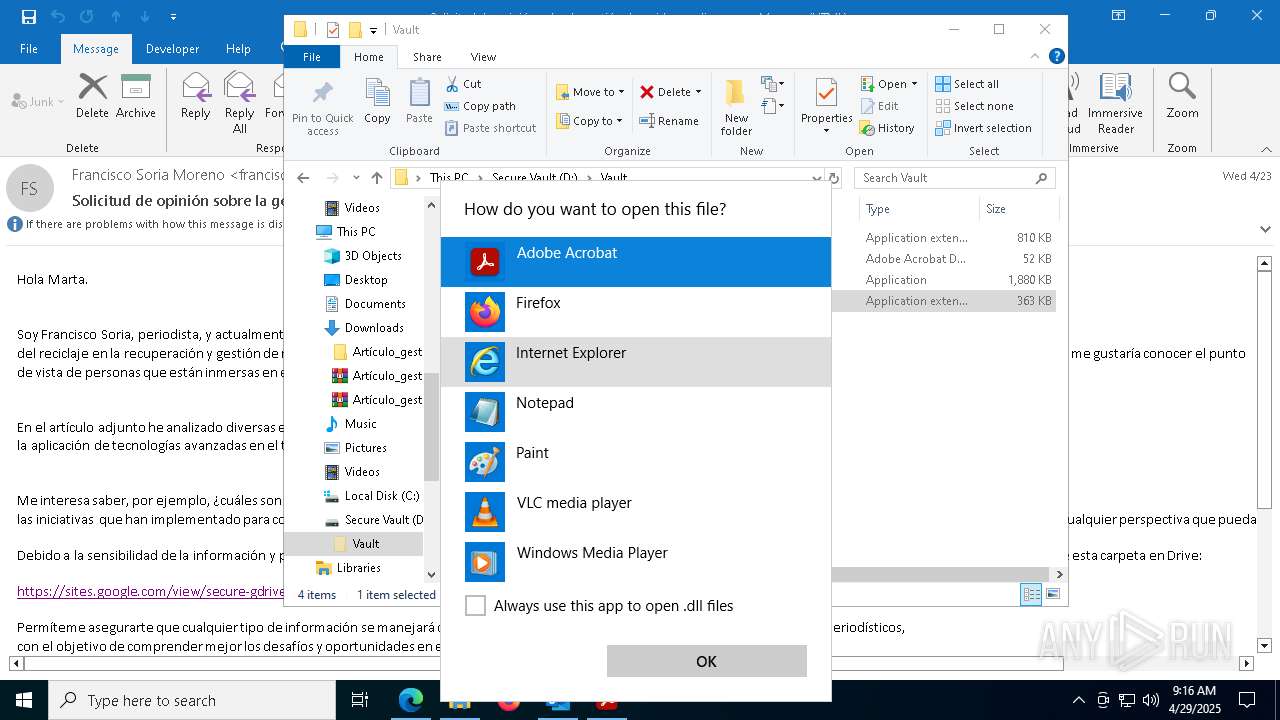Select Libraries in the navigation pane
Screen dimensions: 1280x720
358,568
